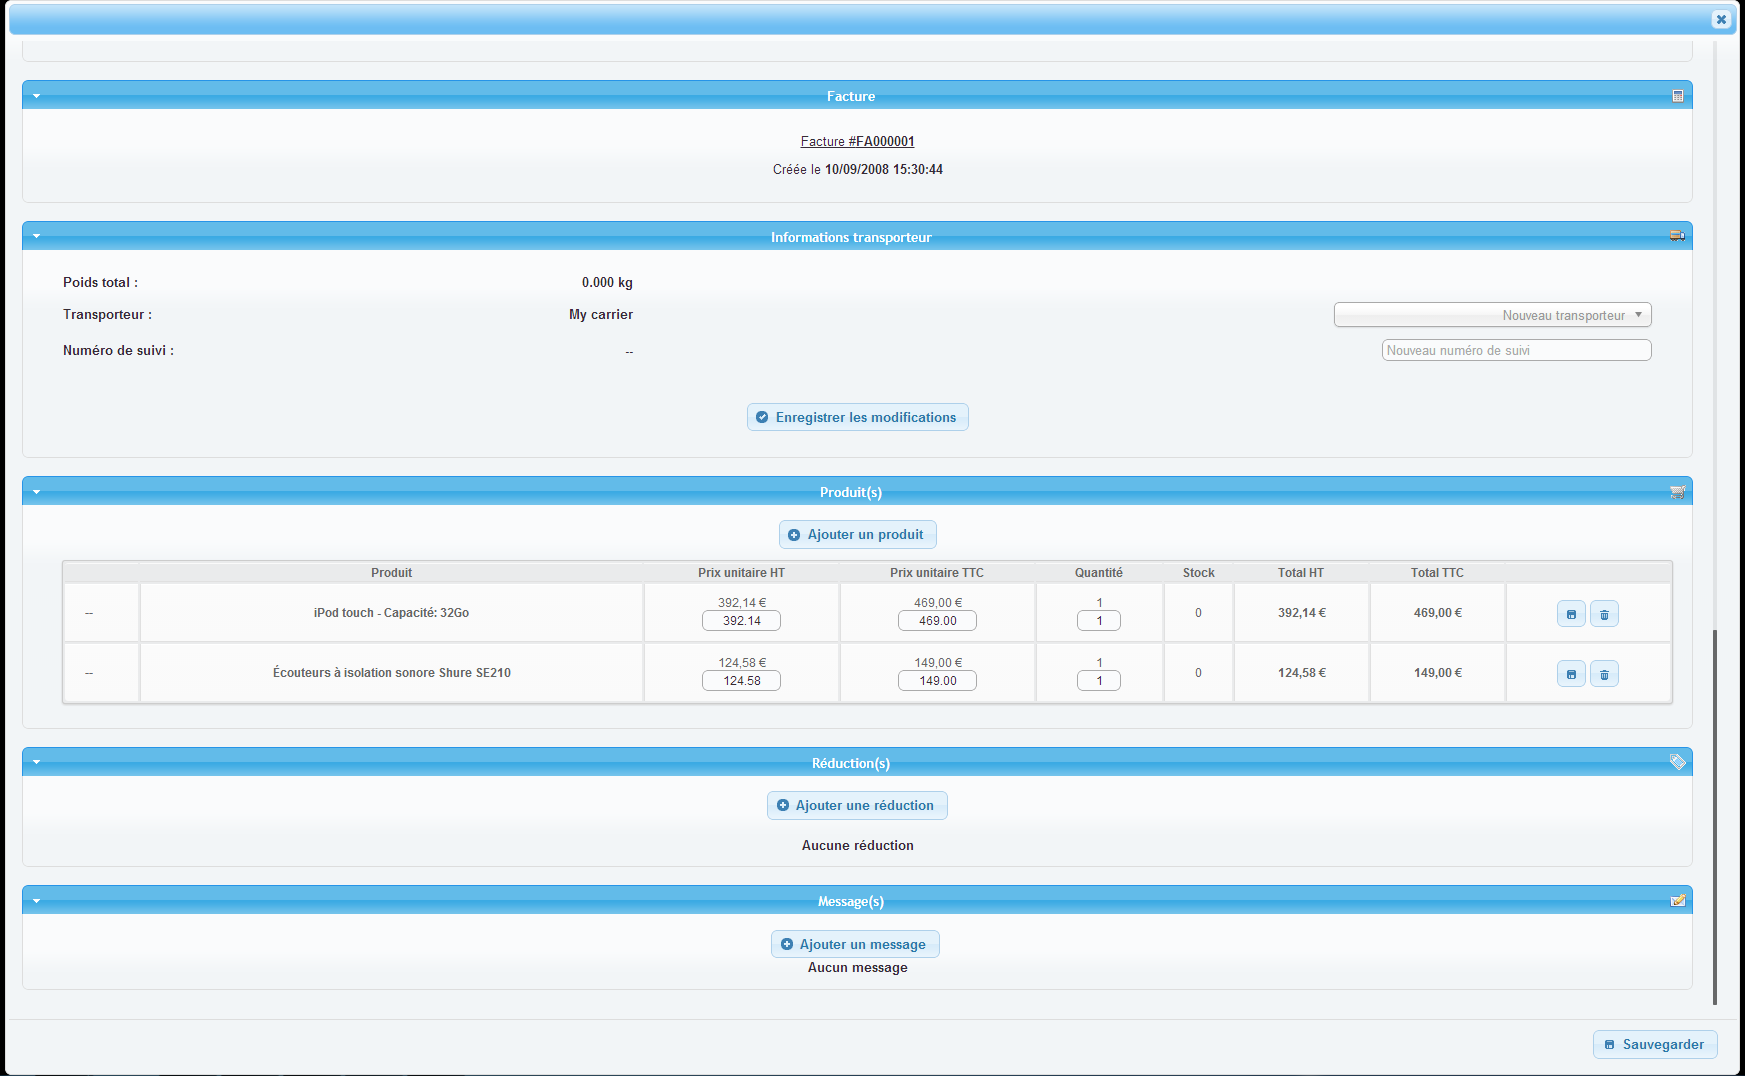Click the tag icon in Réduction(s) header

coord(1677,762)
